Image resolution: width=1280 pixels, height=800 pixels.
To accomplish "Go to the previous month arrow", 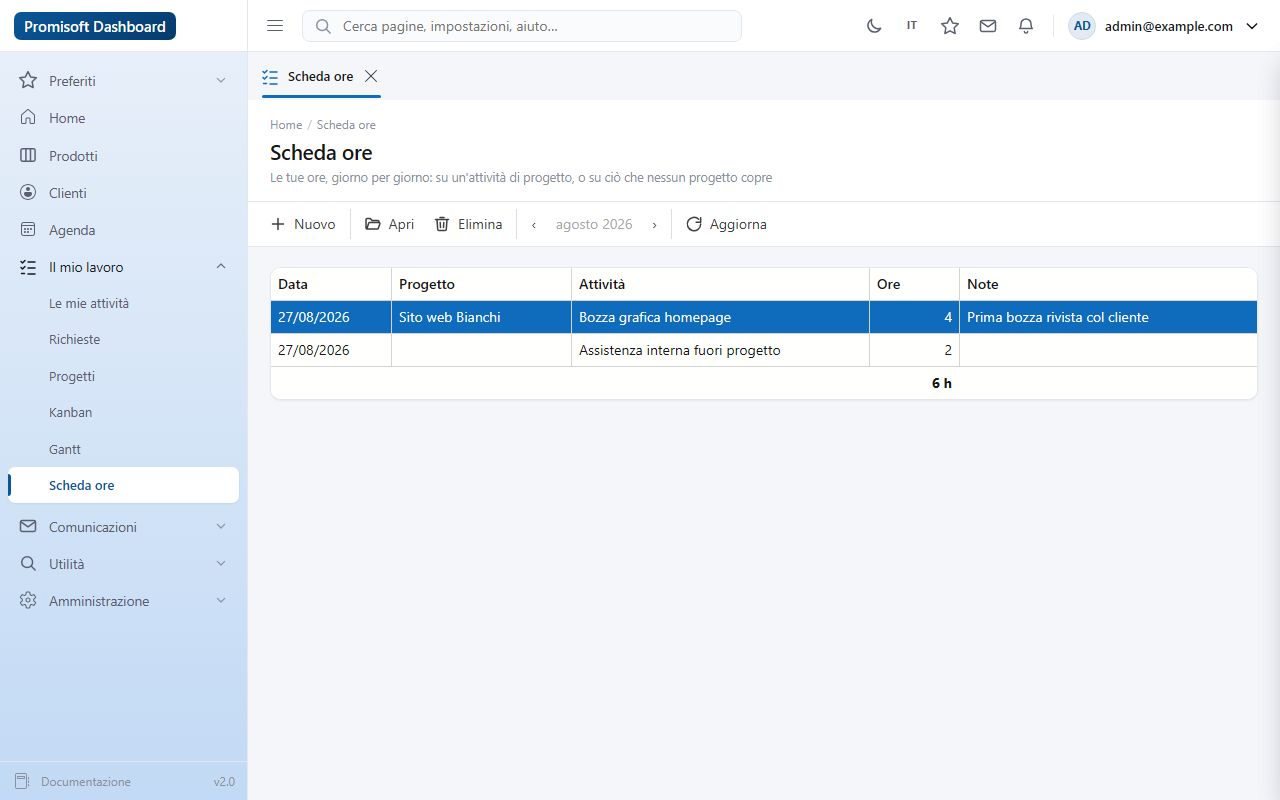I will [x=534, y=224].
